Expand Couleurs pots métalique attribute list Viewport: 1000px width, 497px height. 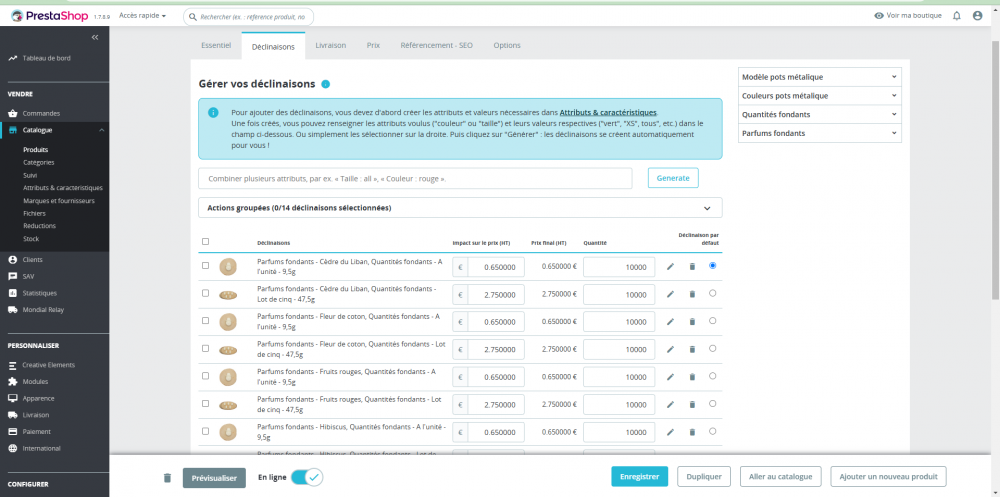pyautogui.click(x=820, y=96)
